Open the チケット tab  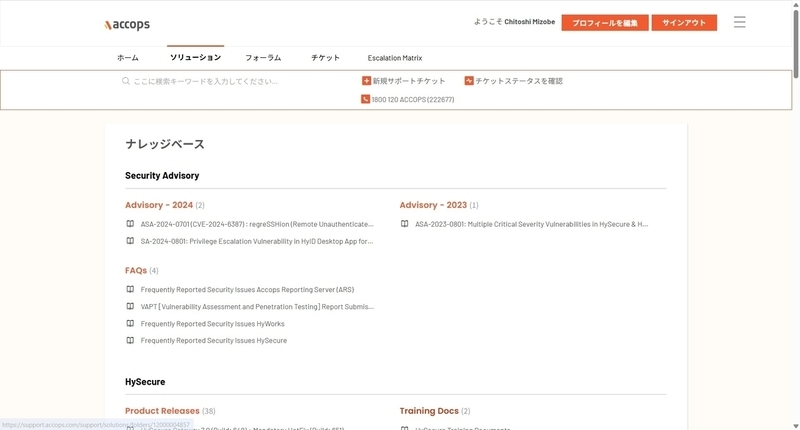(326, 58)
